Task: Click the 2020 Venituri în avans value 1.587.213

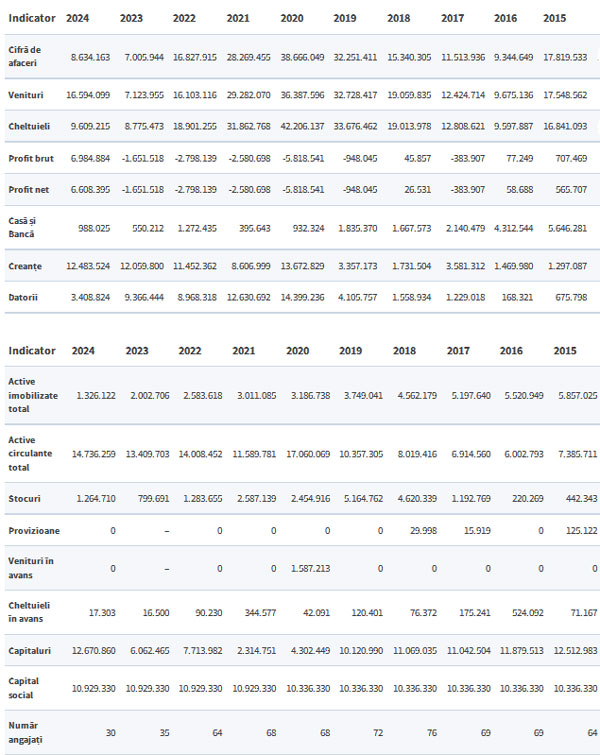Action: point(311,568)
